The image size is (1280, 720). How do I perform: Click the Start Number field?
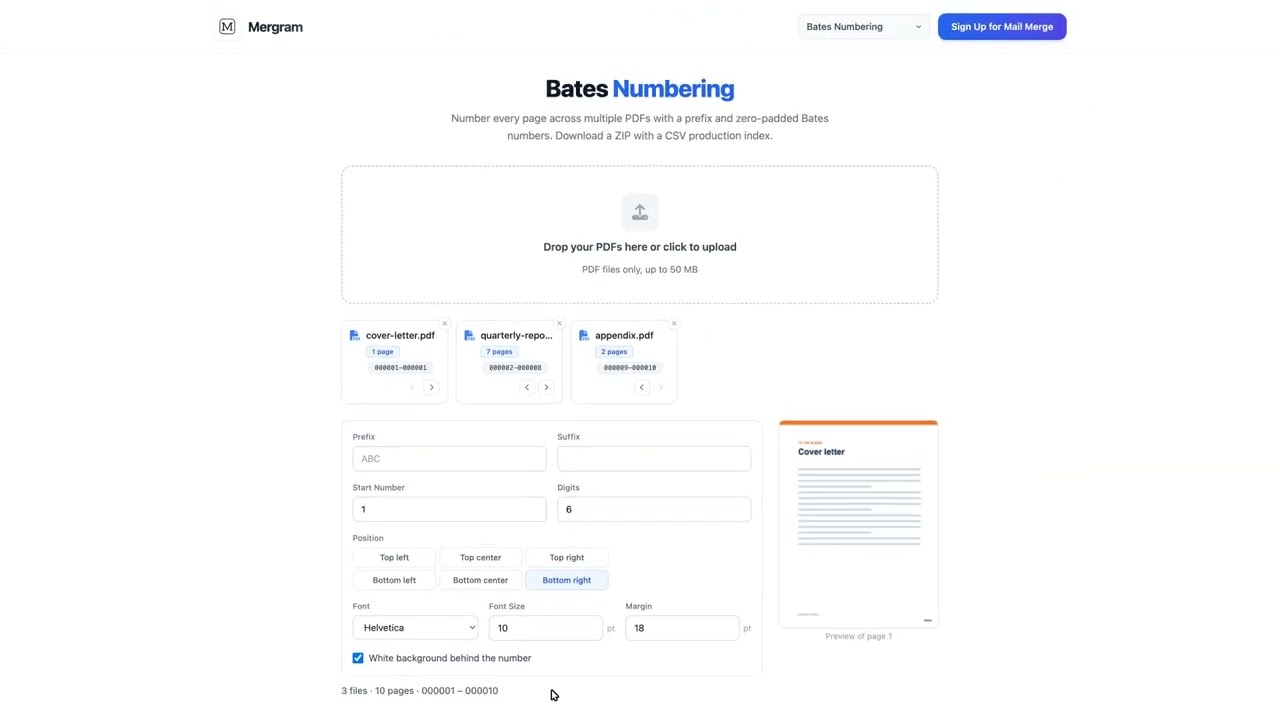click(x=449, y=509)
